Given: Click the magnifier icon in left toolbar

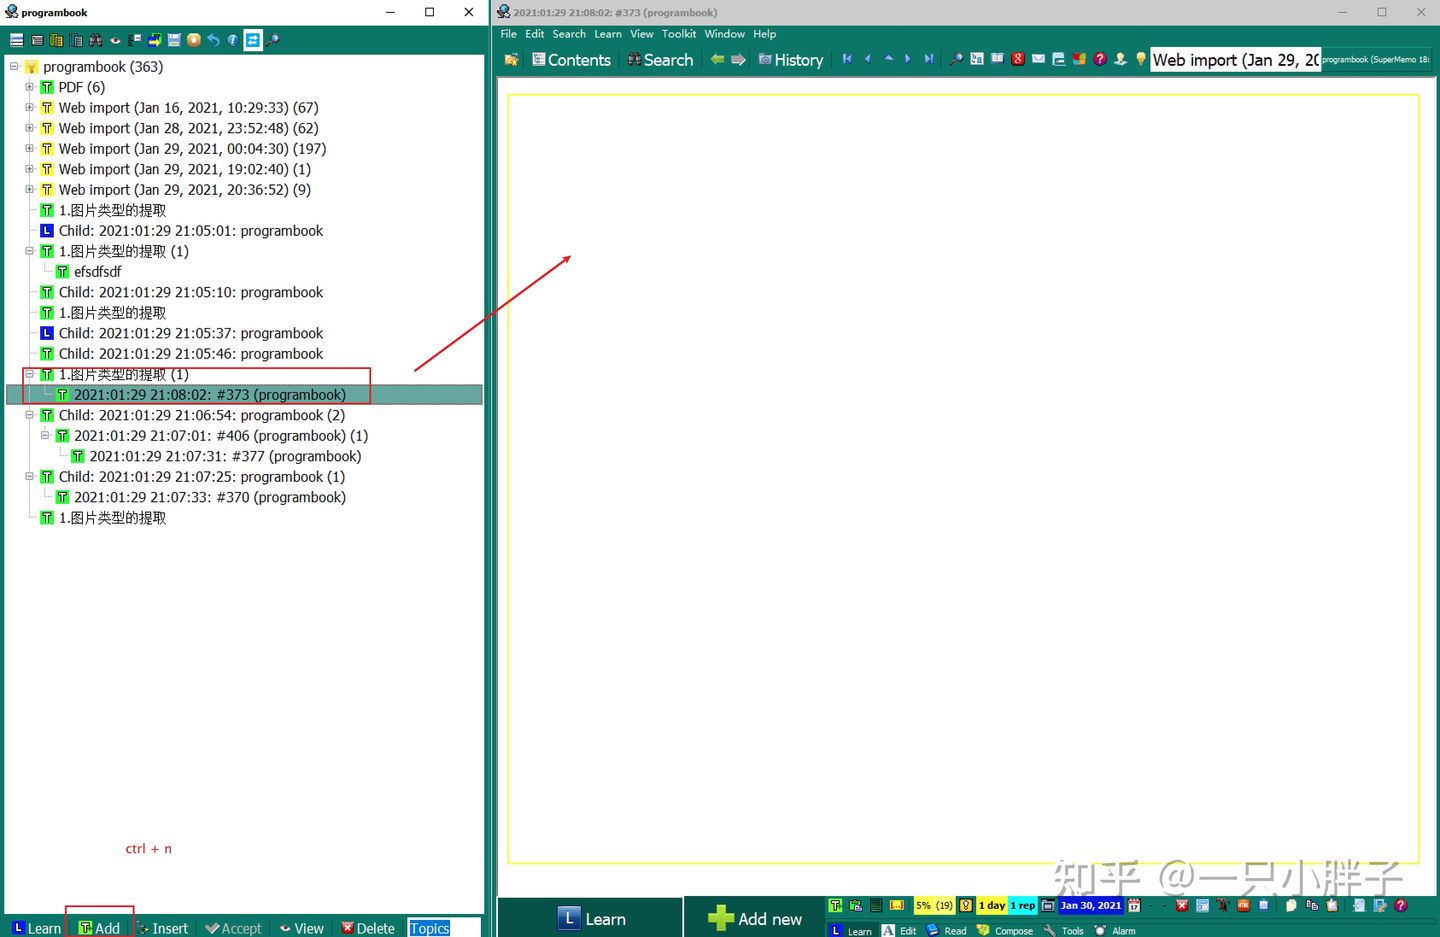Looking at the screenshot, I should point(272,40).
